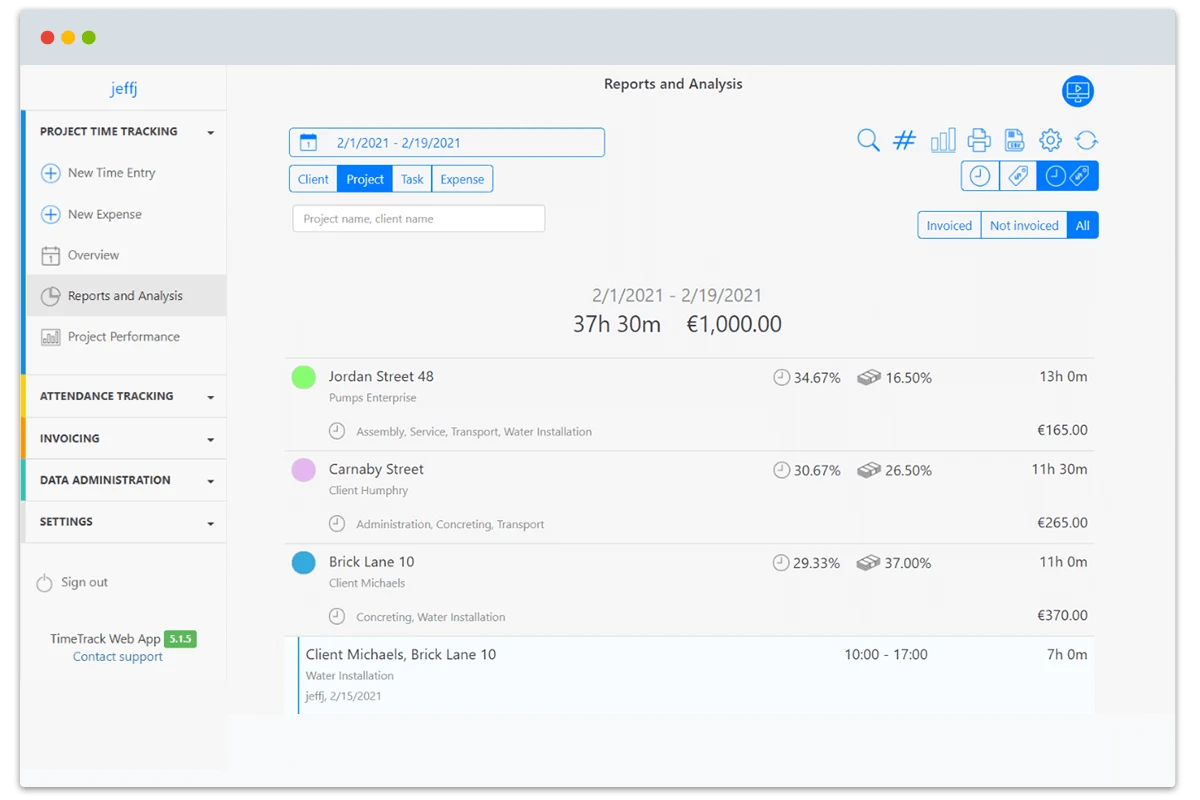
Task: Click the hashtag icon in toolbar
Action: coord(904,141)
